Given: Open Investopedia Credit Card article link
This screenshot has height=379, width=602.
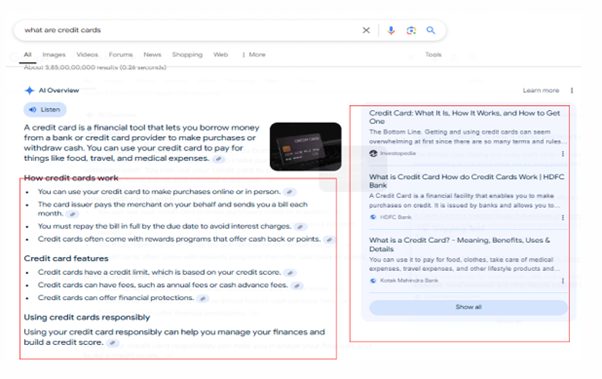Looking at the screenshot, I should click(464, 117).
